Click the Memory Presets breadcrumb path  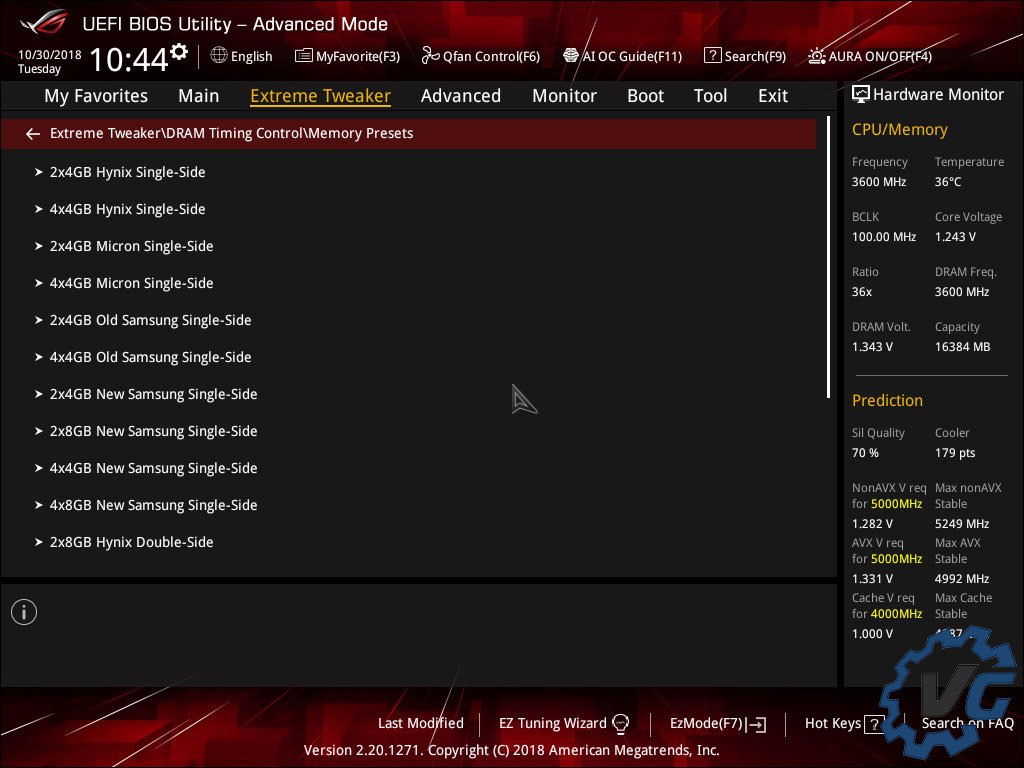(x=231, y=133)
